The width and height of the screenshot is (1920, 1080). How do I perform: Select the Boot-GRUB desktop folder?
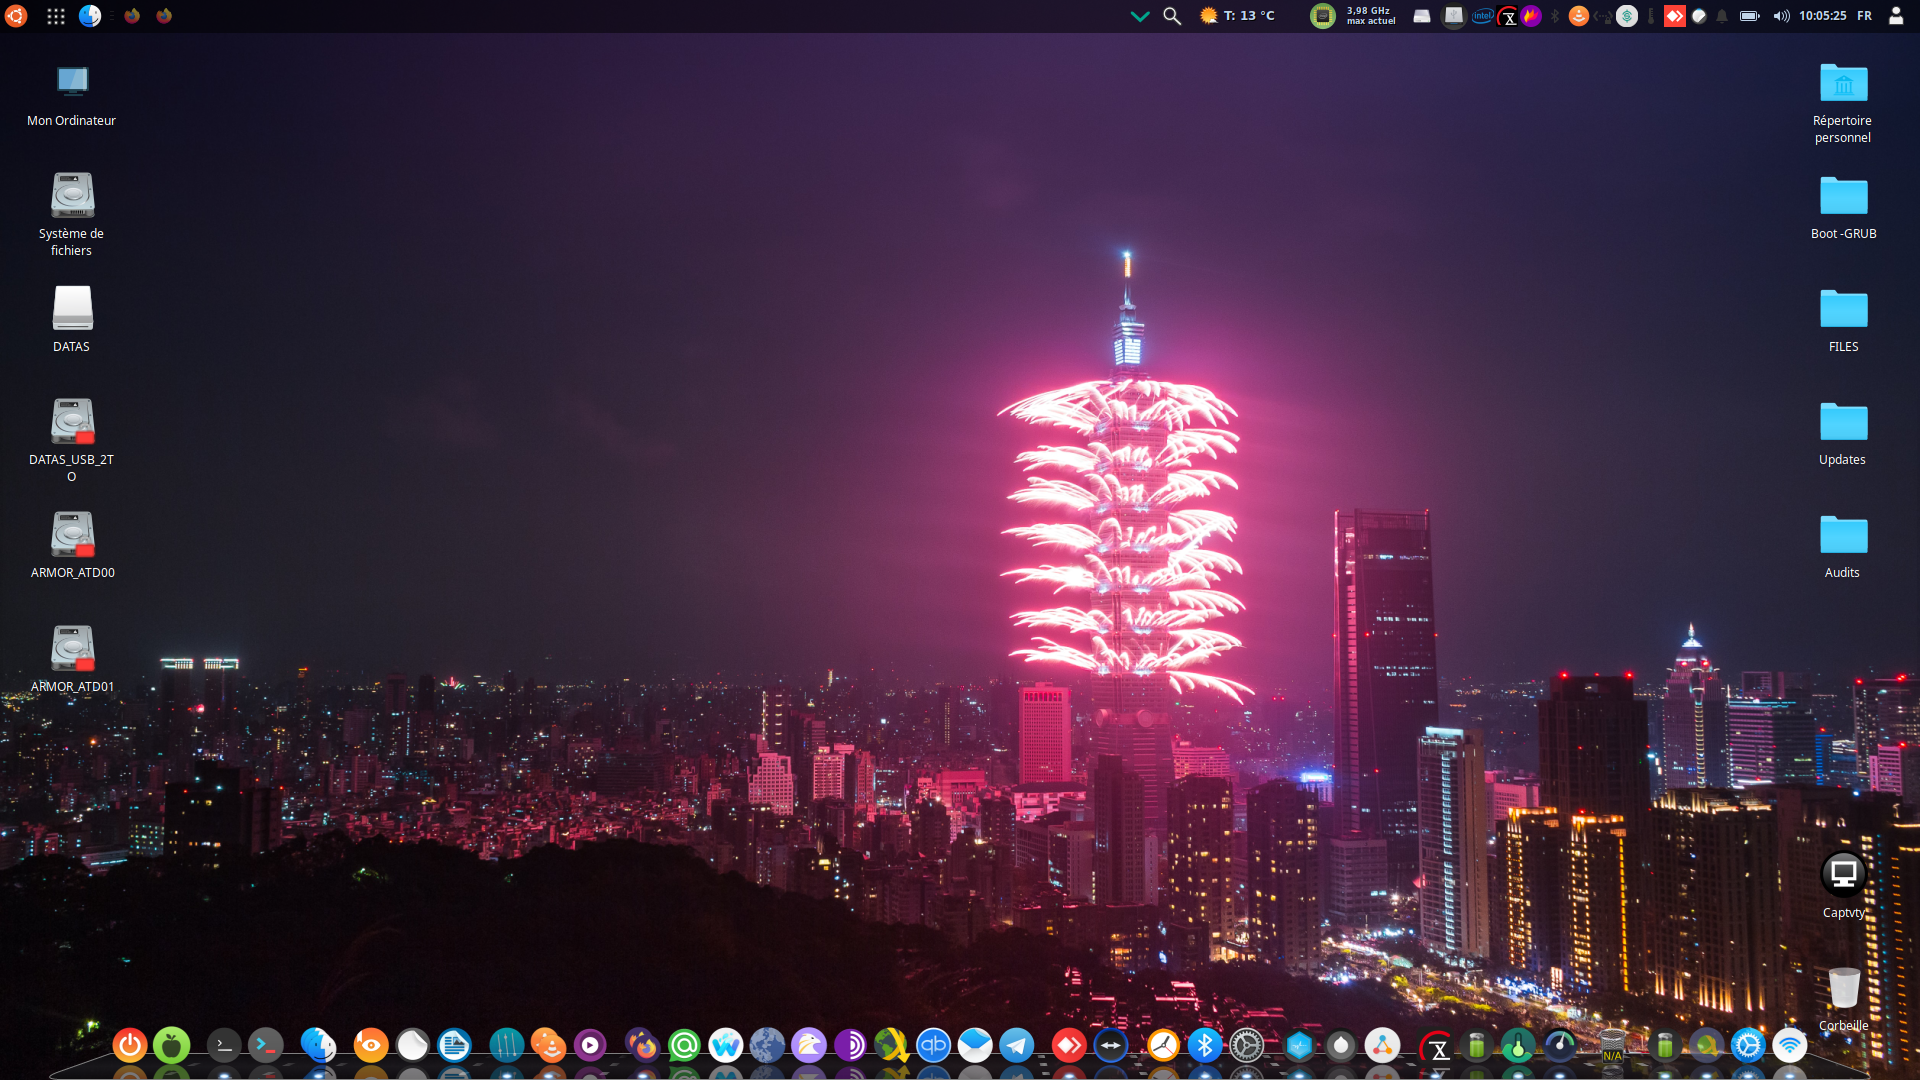[x=1843, y=197]
